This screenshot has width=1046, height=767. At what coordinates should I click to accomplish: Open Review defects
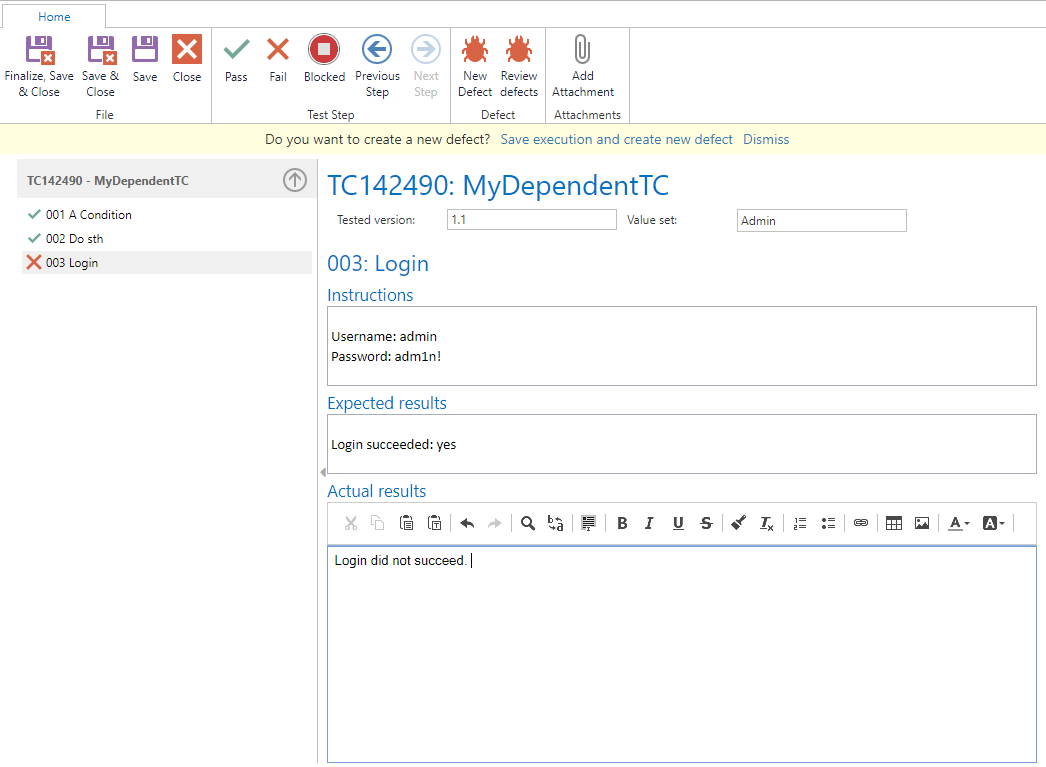point(518,66)
